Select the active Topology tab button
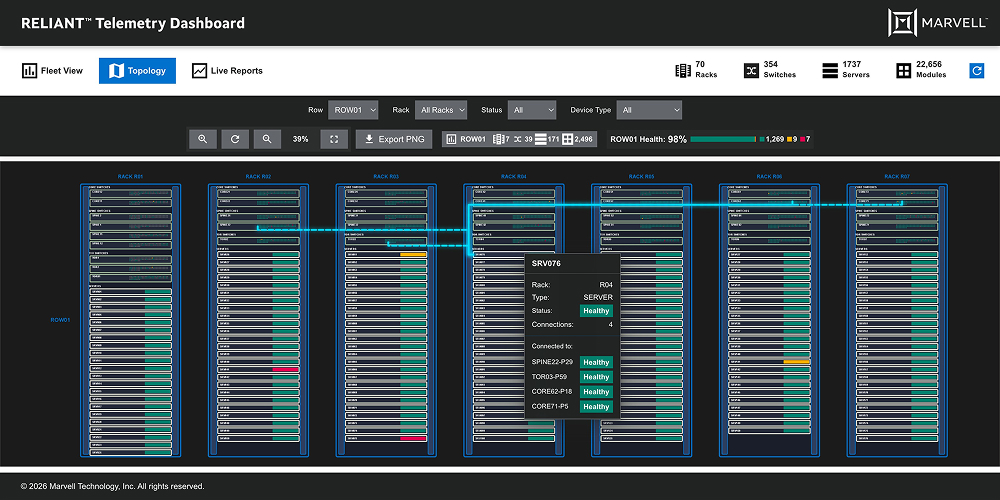Image resolution: width=1000 pixels, height=500 pixels. pyautogui.click(x=137, y=71)
